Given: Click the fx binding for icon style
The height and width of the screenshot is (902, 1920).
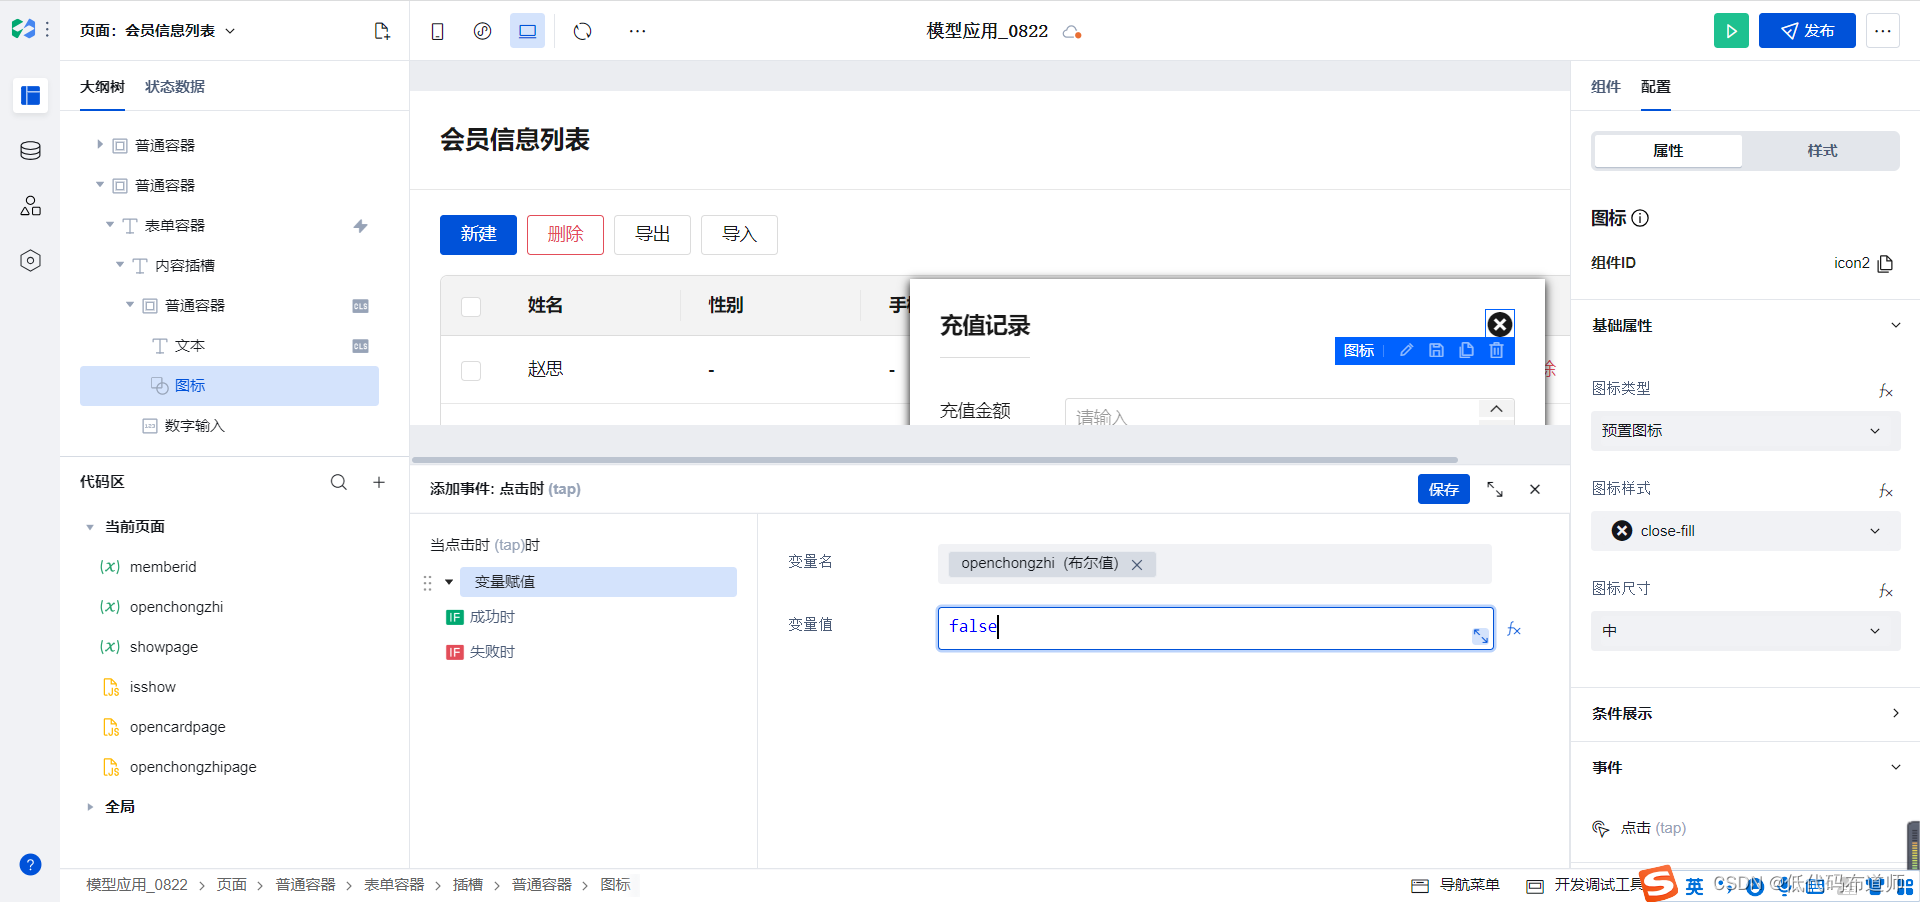Looking at the screenshot, I should point(1885,490).
